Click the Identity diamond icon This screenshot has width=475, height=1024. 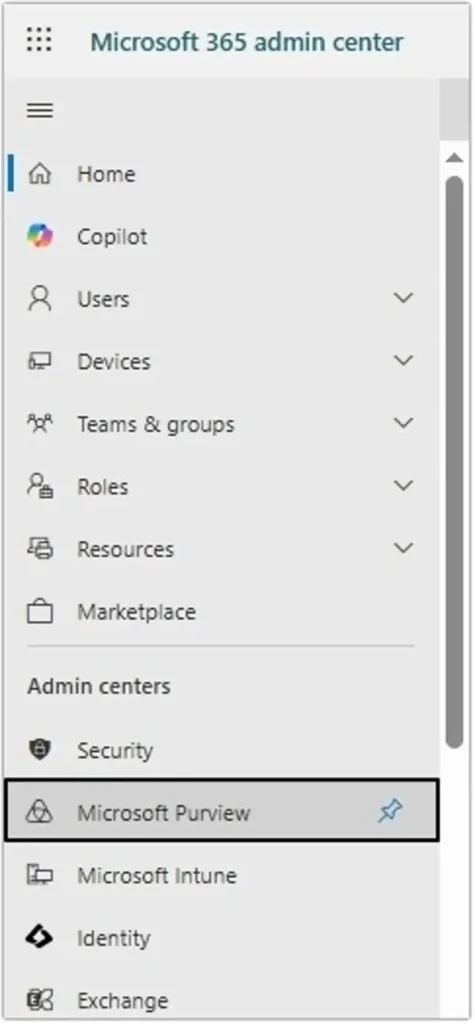(x=40, y=938)
